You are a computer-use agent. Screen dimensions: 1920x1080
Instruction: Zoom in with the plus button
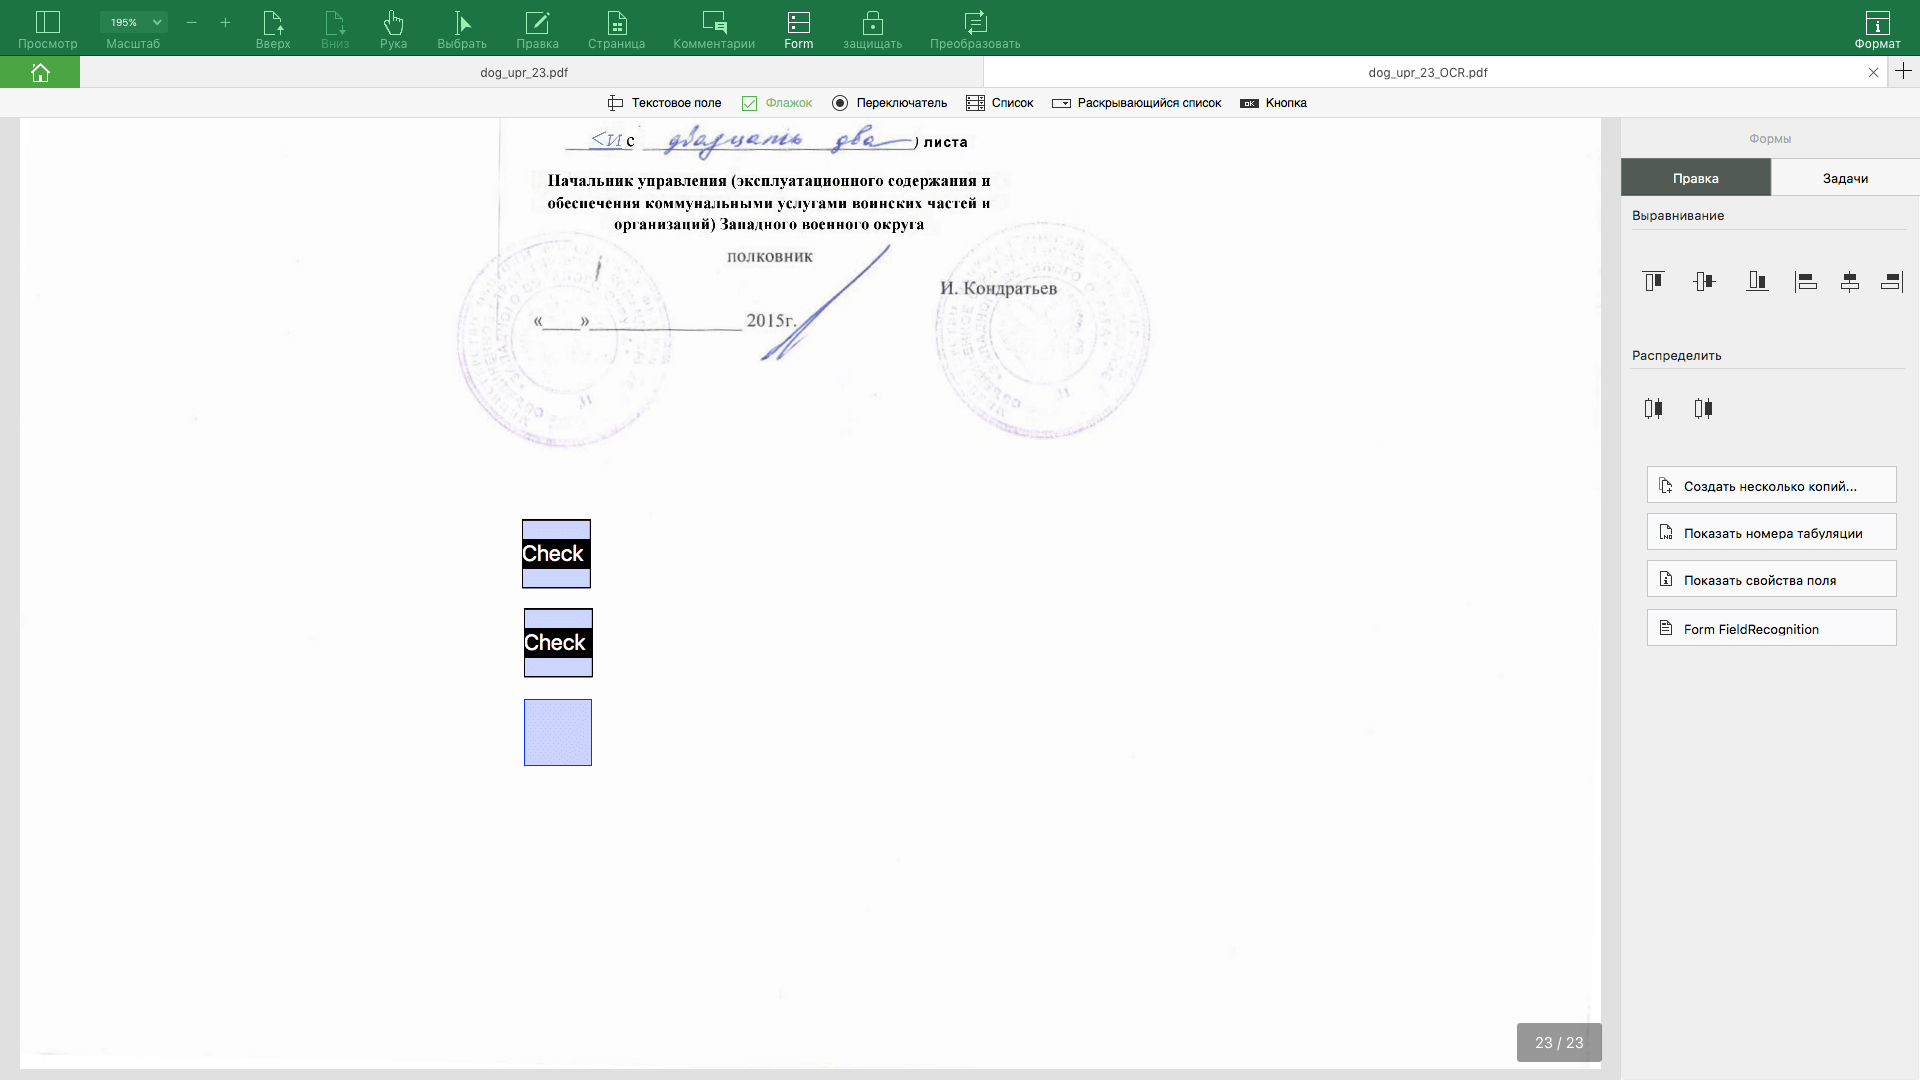(x=225, y=22)
